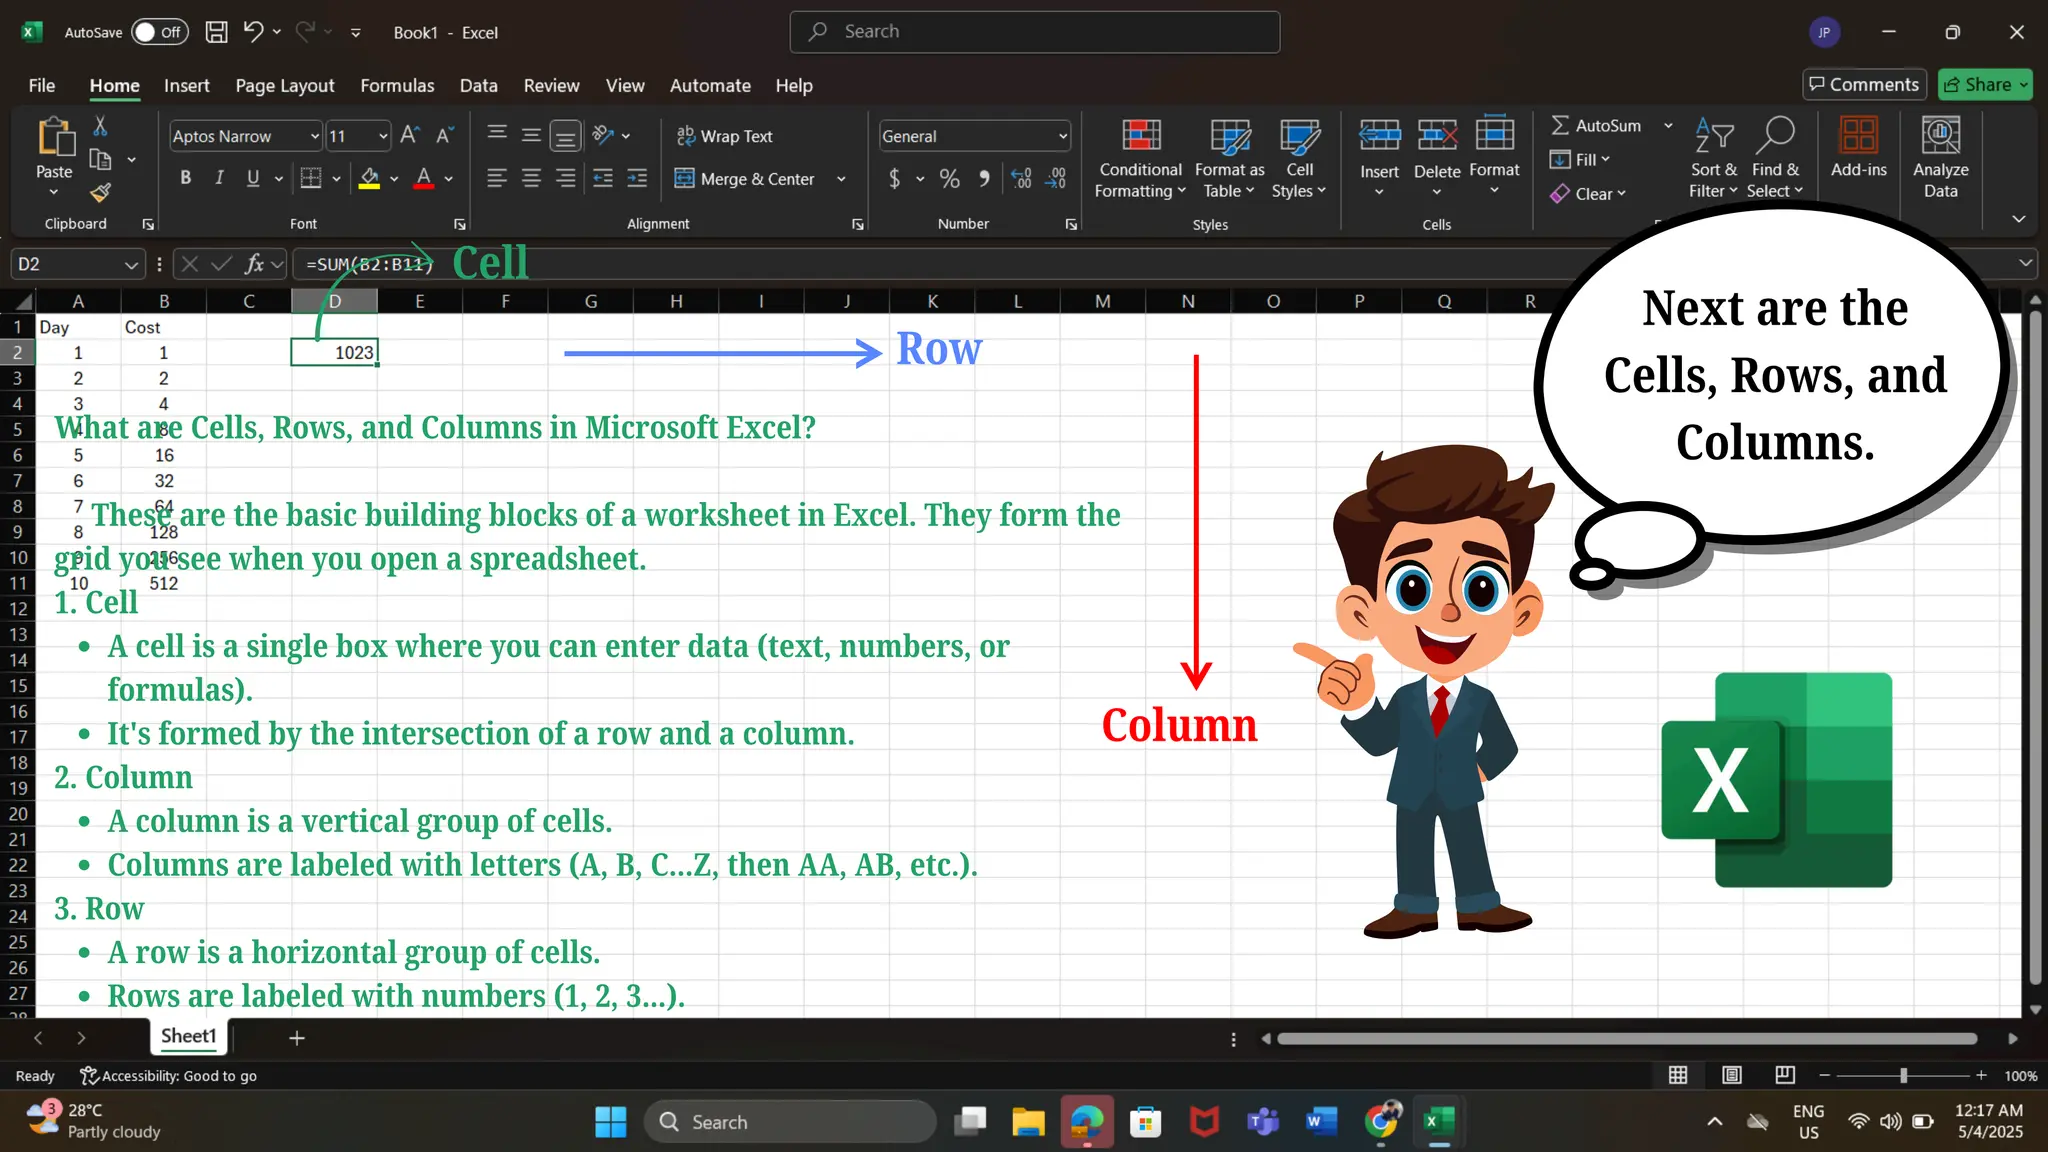Click the Save icon in title bar
Screen dimensions: 2048x1152
216,32
